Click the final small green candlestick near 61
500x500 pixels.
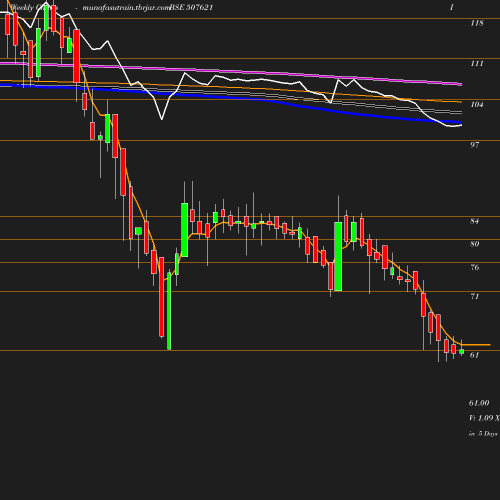coord(462,351)
